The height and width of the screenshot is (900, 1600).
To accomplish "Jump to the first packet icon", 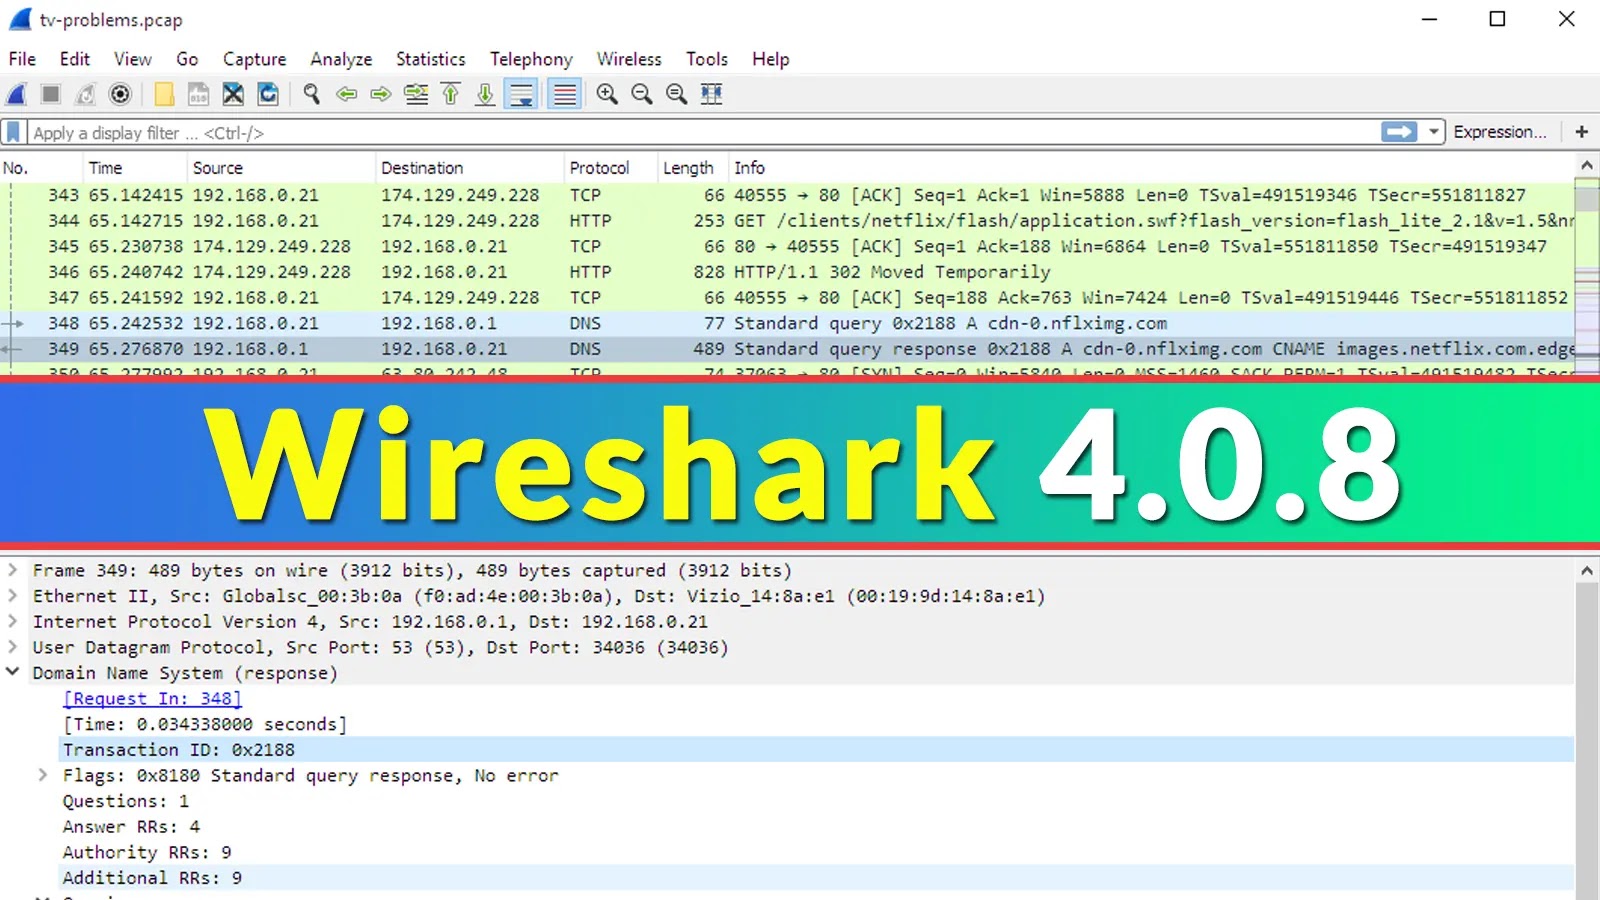I will (451, 94).
